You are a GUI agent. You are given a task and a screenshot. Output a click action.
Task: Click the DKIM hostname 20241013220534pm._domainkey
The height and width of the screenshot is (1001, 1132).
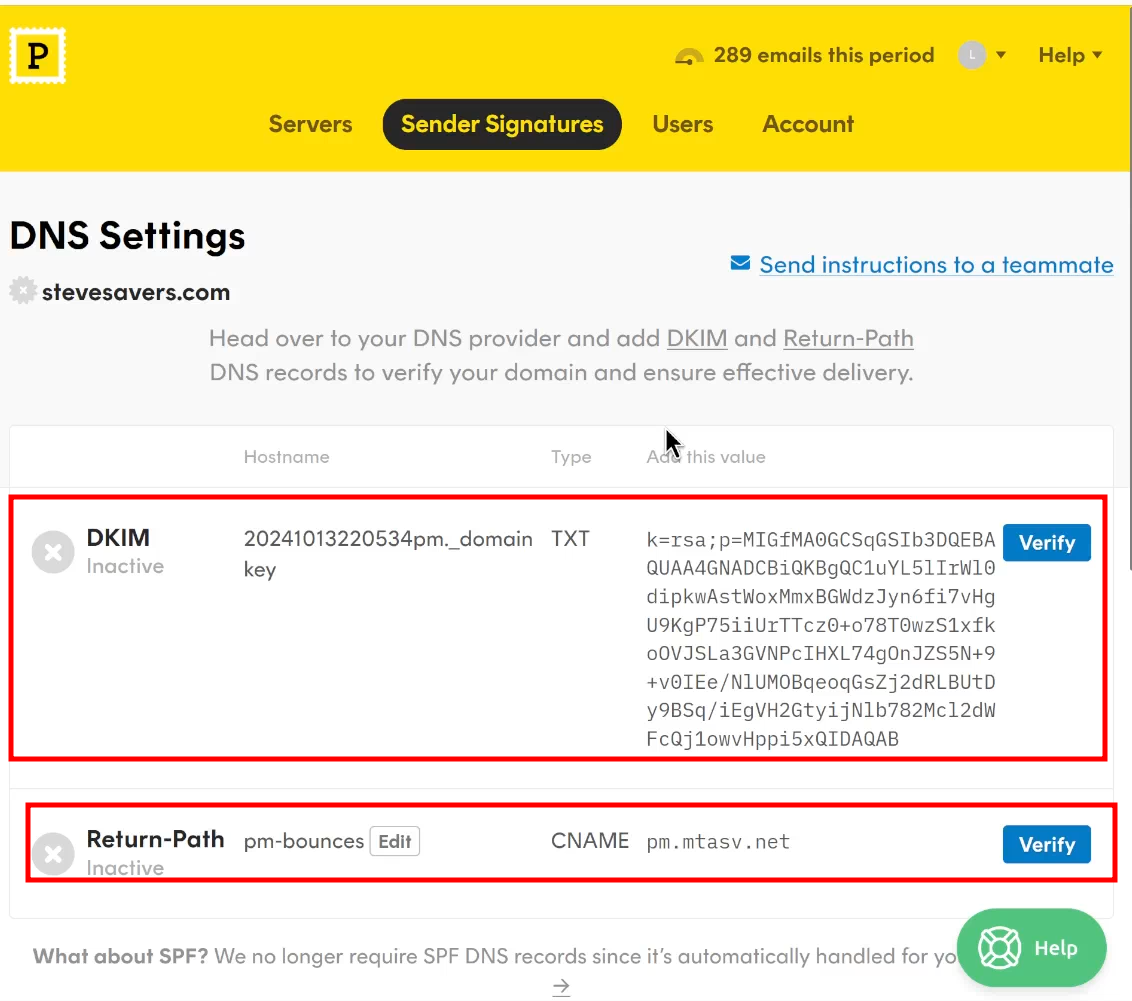click(x=388, y=554)
